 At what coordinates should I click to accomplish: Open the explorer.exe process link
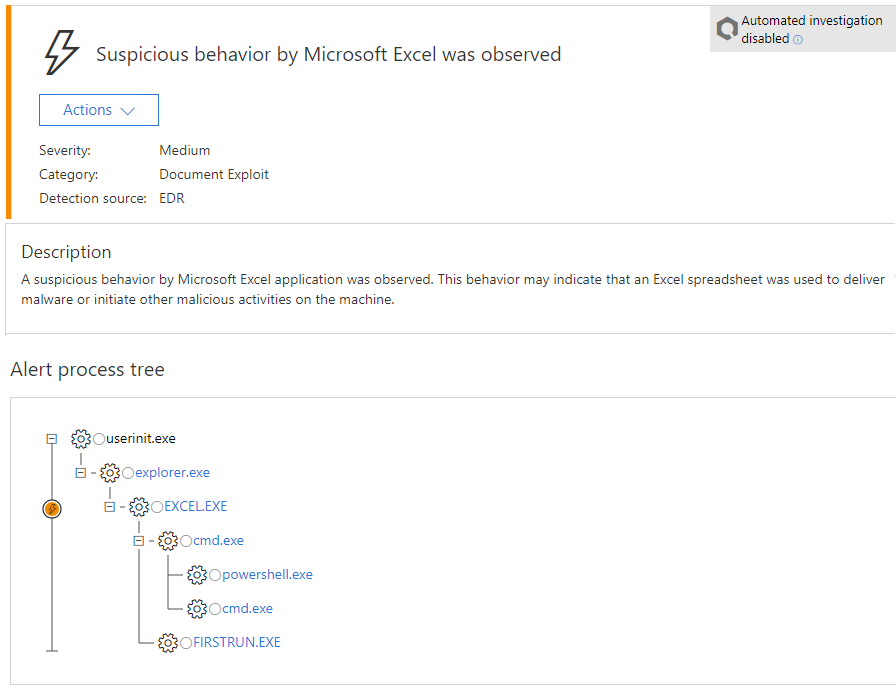pos(172,473)
